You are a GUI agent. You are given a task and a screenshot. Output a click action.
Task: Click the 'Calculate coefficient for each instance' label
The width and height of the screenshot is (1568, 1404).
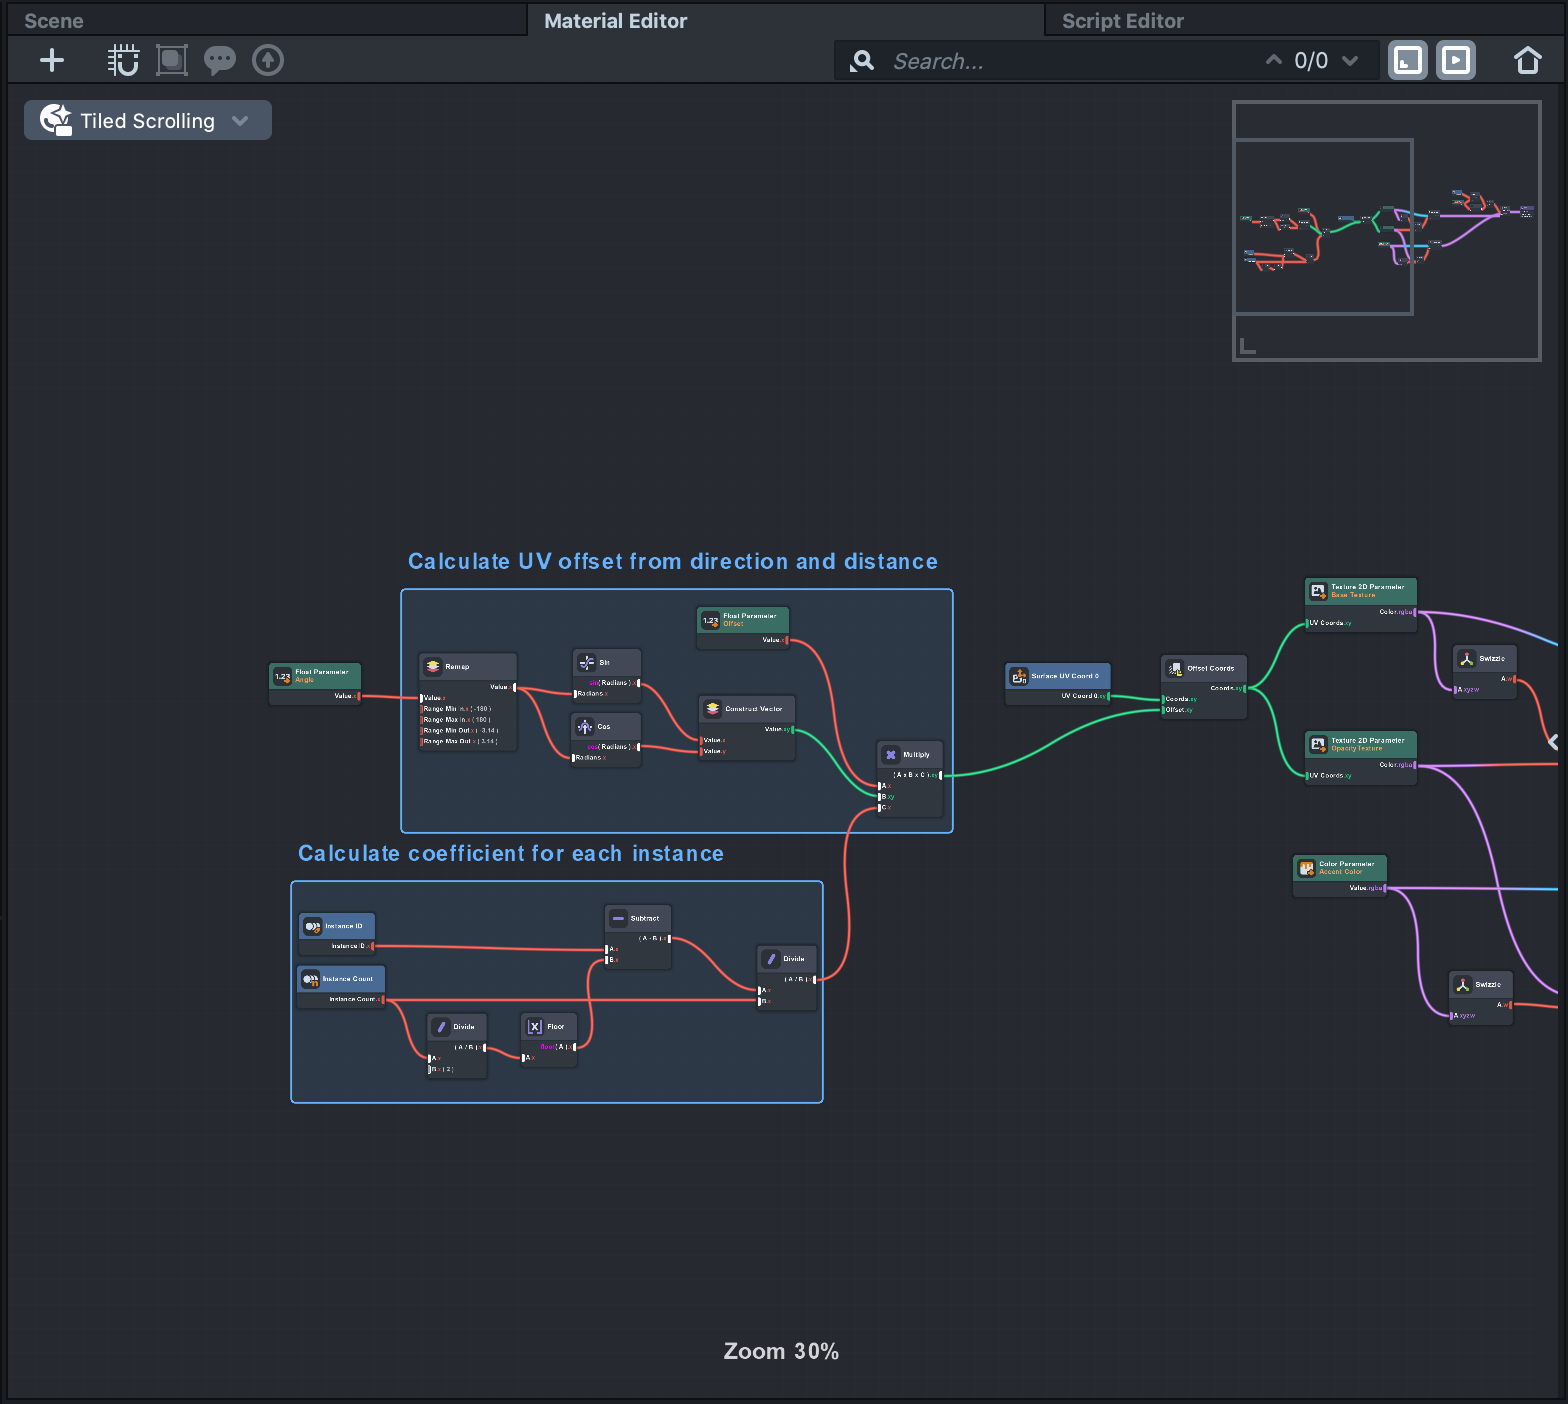[x=510, y=854]
